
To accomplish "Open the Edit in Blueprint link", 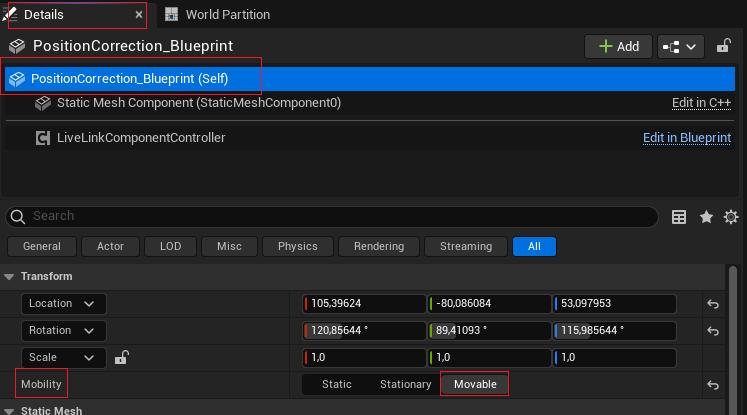I will coord(686,138).
